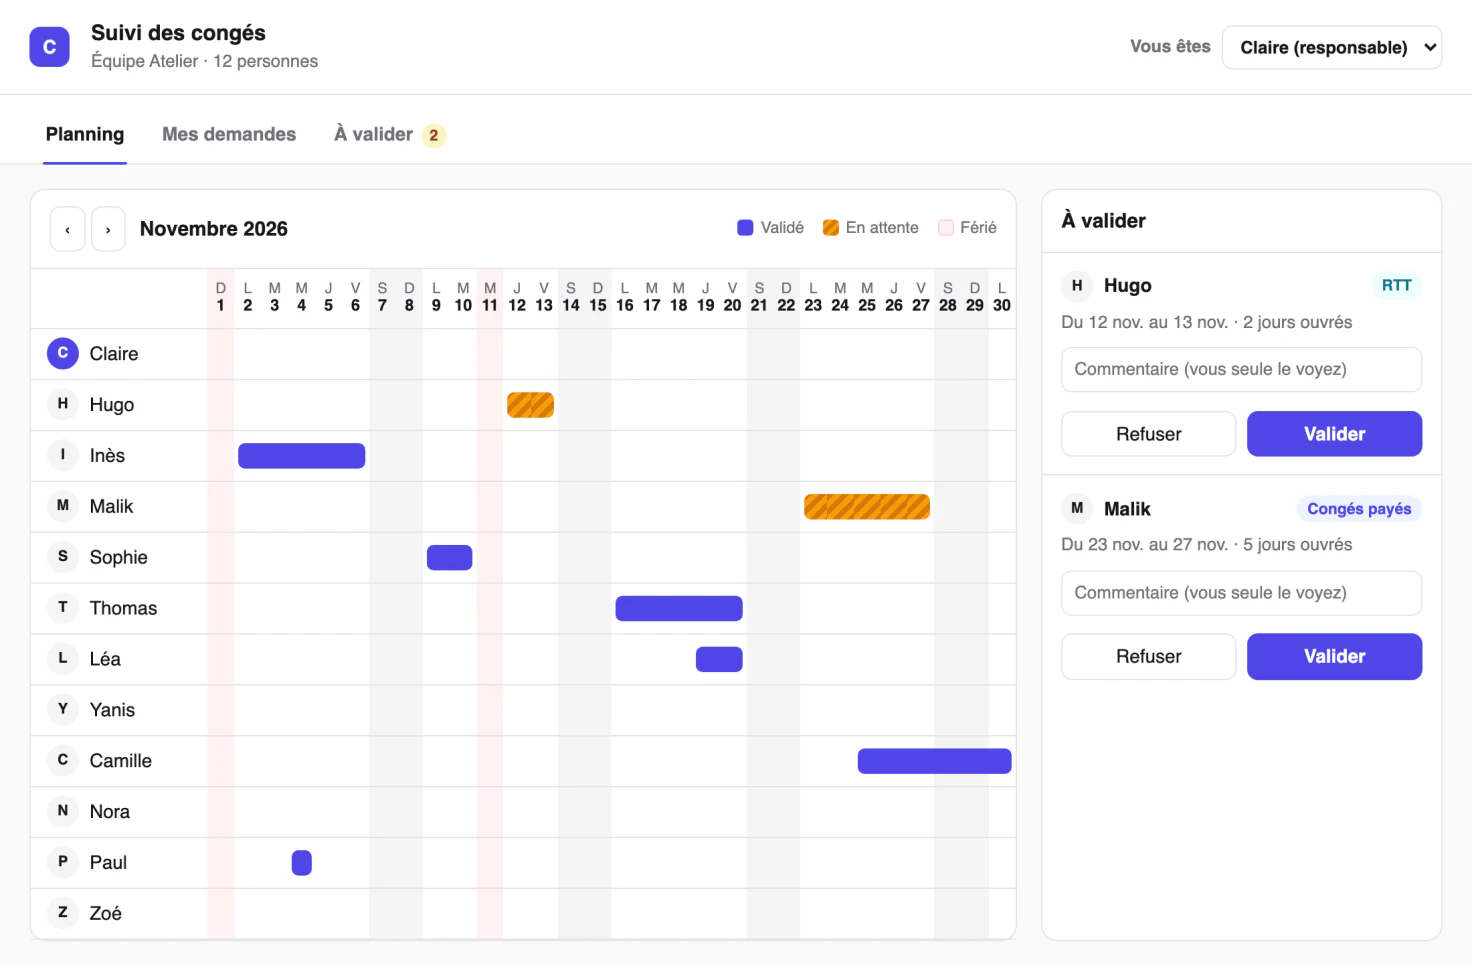Switch to the Planning tab
1472x964 pixels.
85,134
